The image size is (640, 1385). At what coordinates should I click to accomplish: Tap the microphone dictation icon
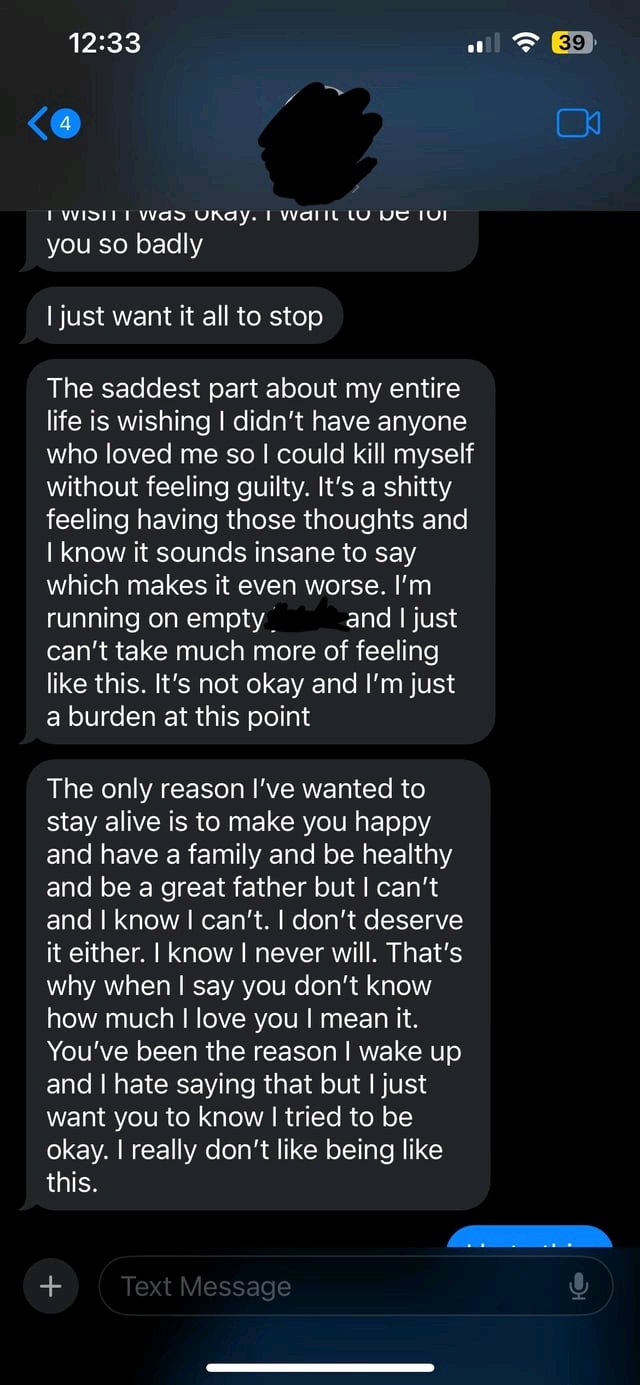click(x=579, y=1286)
